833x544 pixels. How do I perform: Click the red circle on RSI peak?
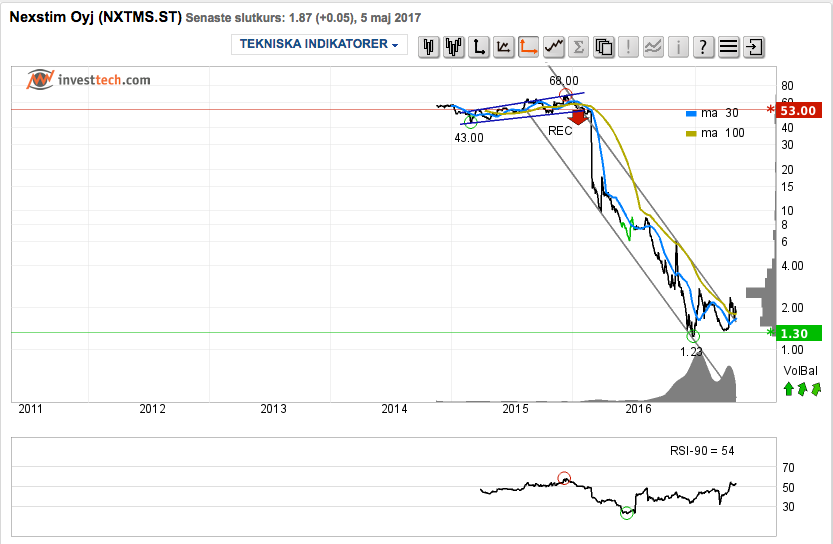(564, 478)
